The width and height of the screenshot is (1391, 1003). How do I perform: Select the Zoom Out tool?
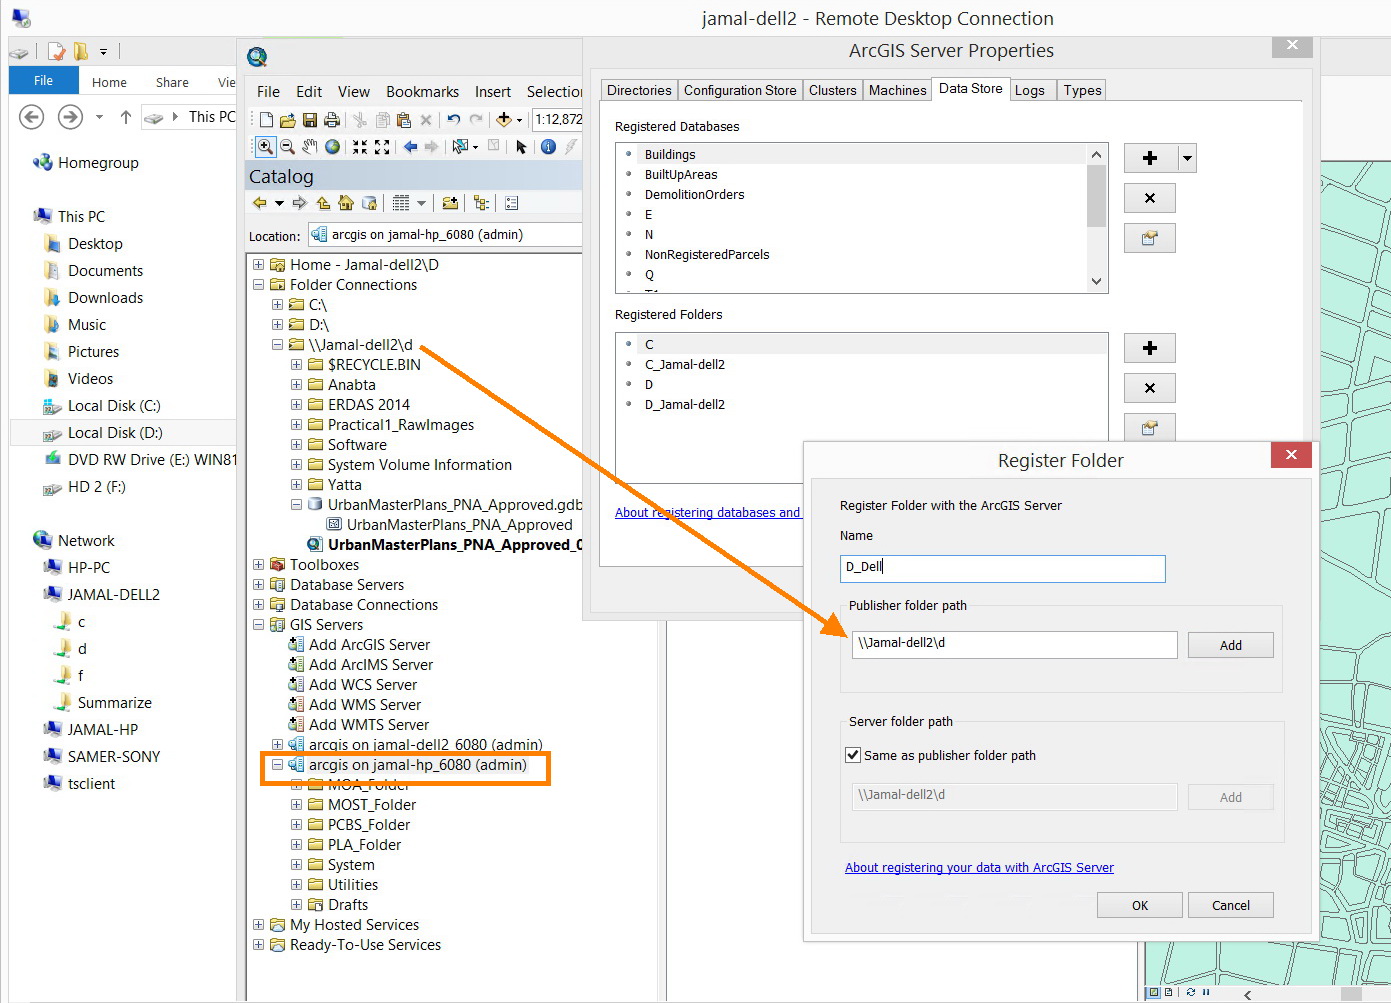[x=287, y=147]
